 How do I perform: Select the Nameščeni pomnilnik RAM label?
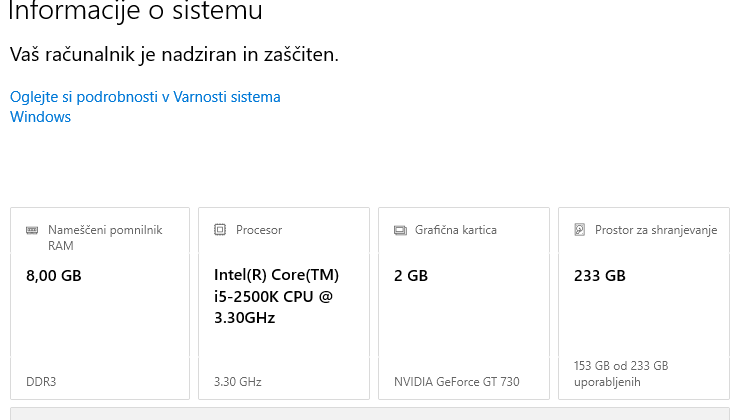click(105, 237)
